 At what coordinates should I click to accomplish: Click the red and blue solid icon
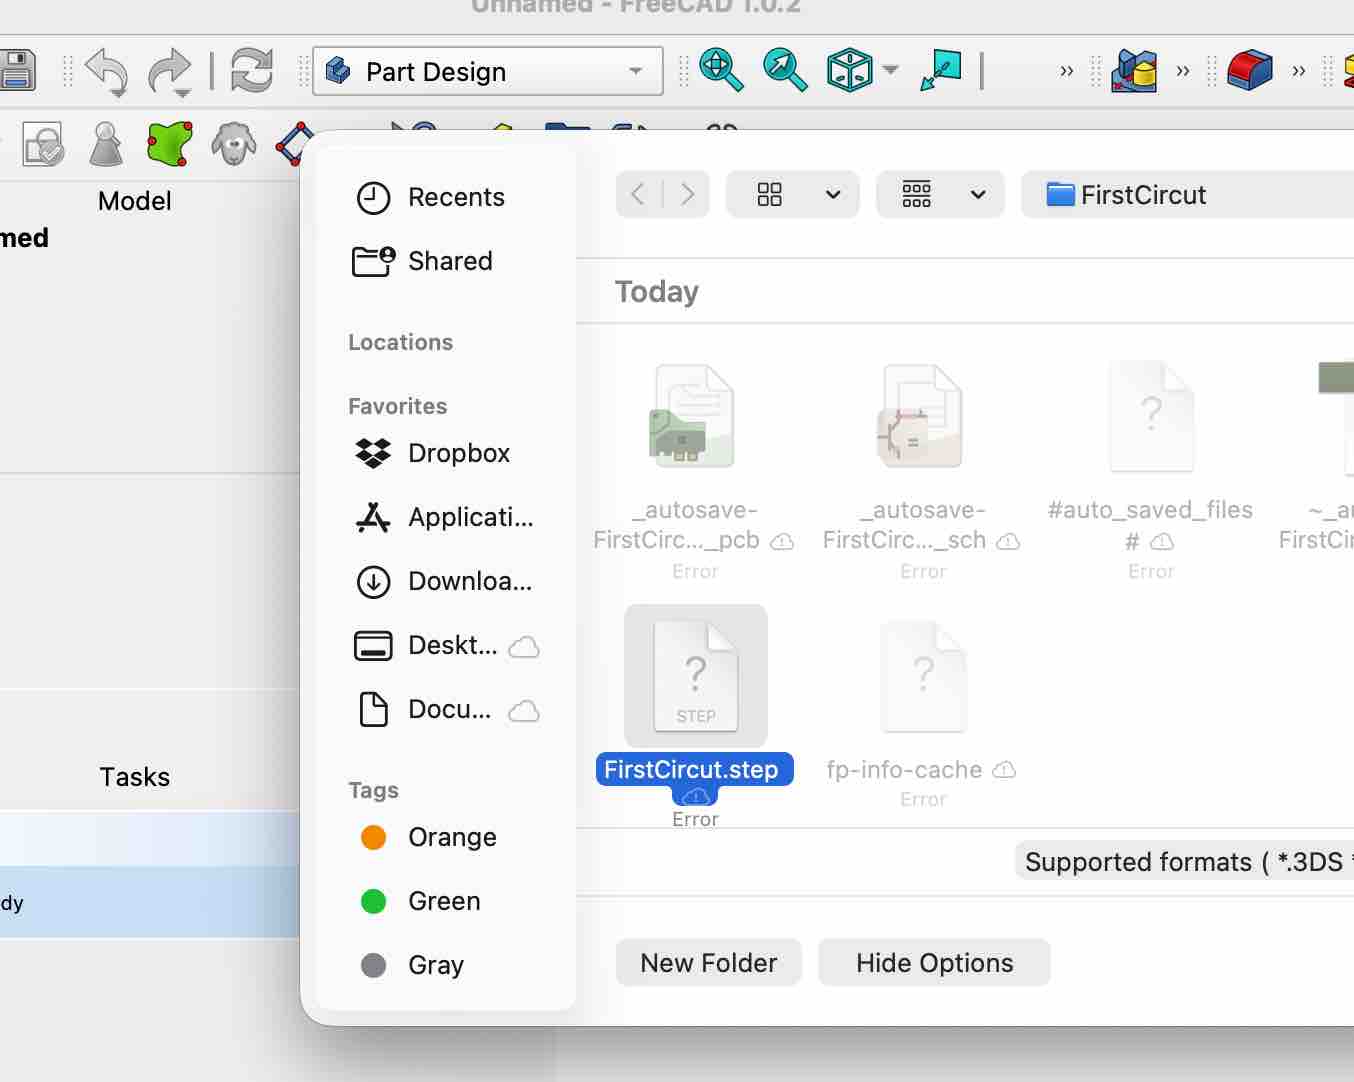(x=1249, y=70)
